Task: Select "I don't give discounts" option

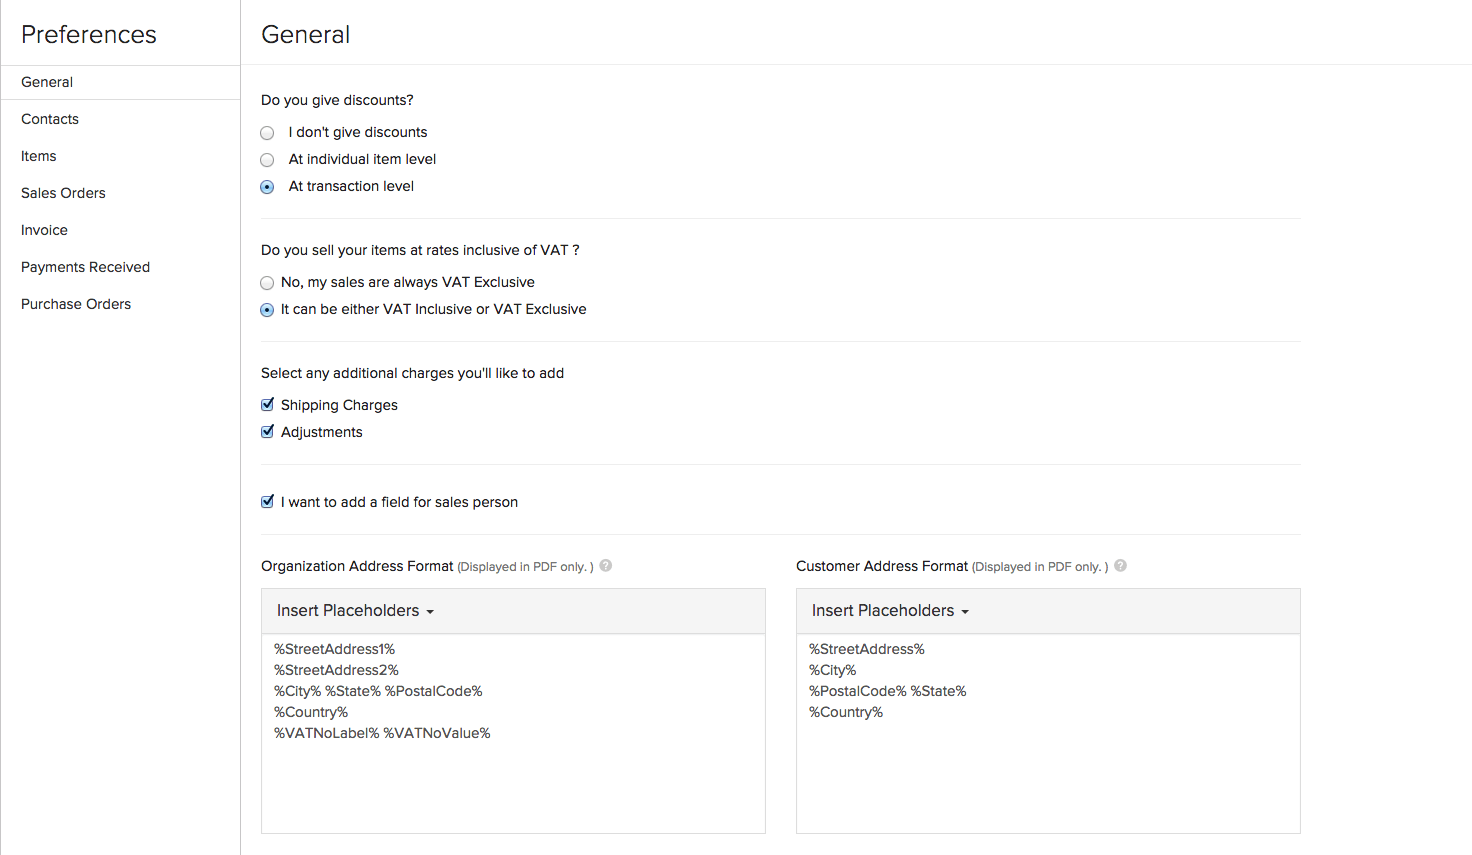Action: coord(267,133)
